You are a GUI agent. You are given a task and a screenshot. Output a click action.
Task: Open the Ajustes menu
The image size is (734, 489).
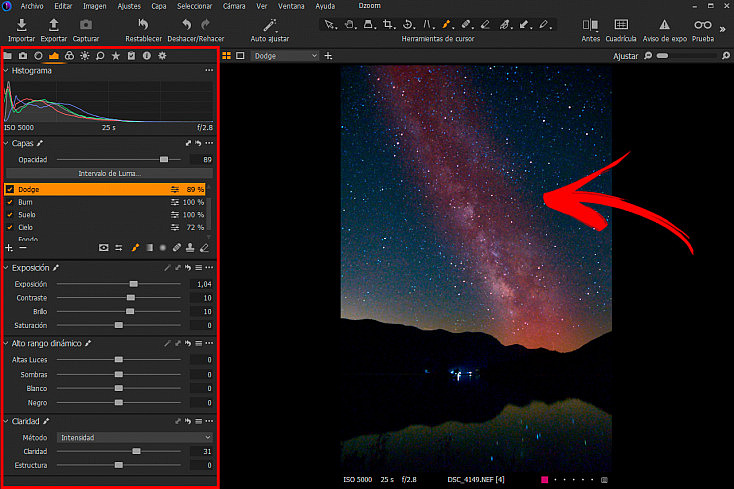tap(129, 6)
